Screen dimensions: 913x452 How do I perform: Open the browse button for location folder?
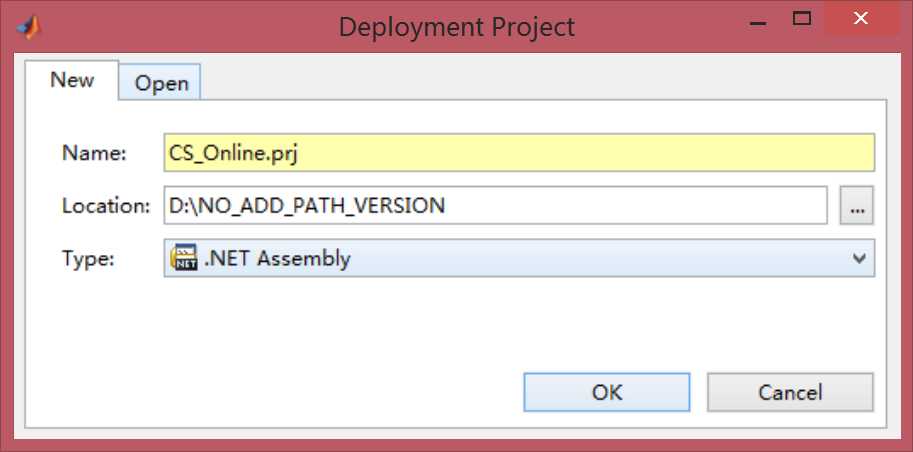click(856, 206)
